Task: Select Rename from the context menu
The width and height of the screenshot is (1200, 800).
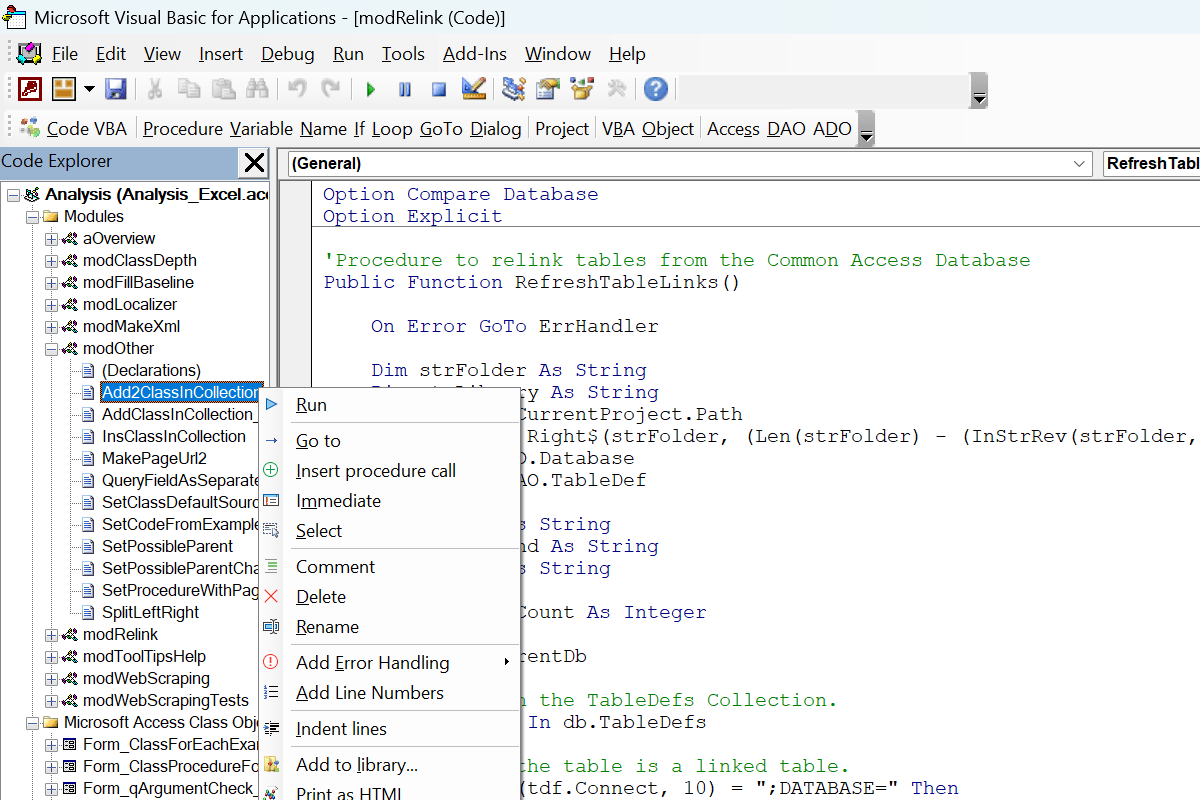Action: (322, 626)
